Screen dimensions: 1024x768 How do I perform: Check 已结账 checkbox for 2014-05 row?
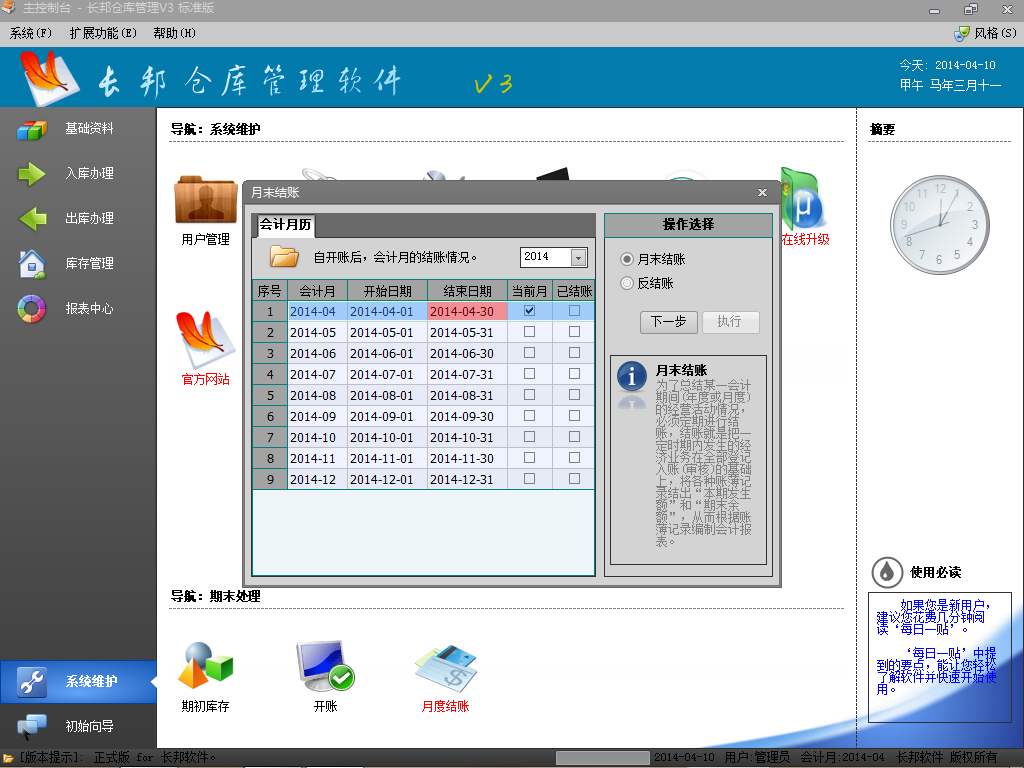[x=574, y=332]
